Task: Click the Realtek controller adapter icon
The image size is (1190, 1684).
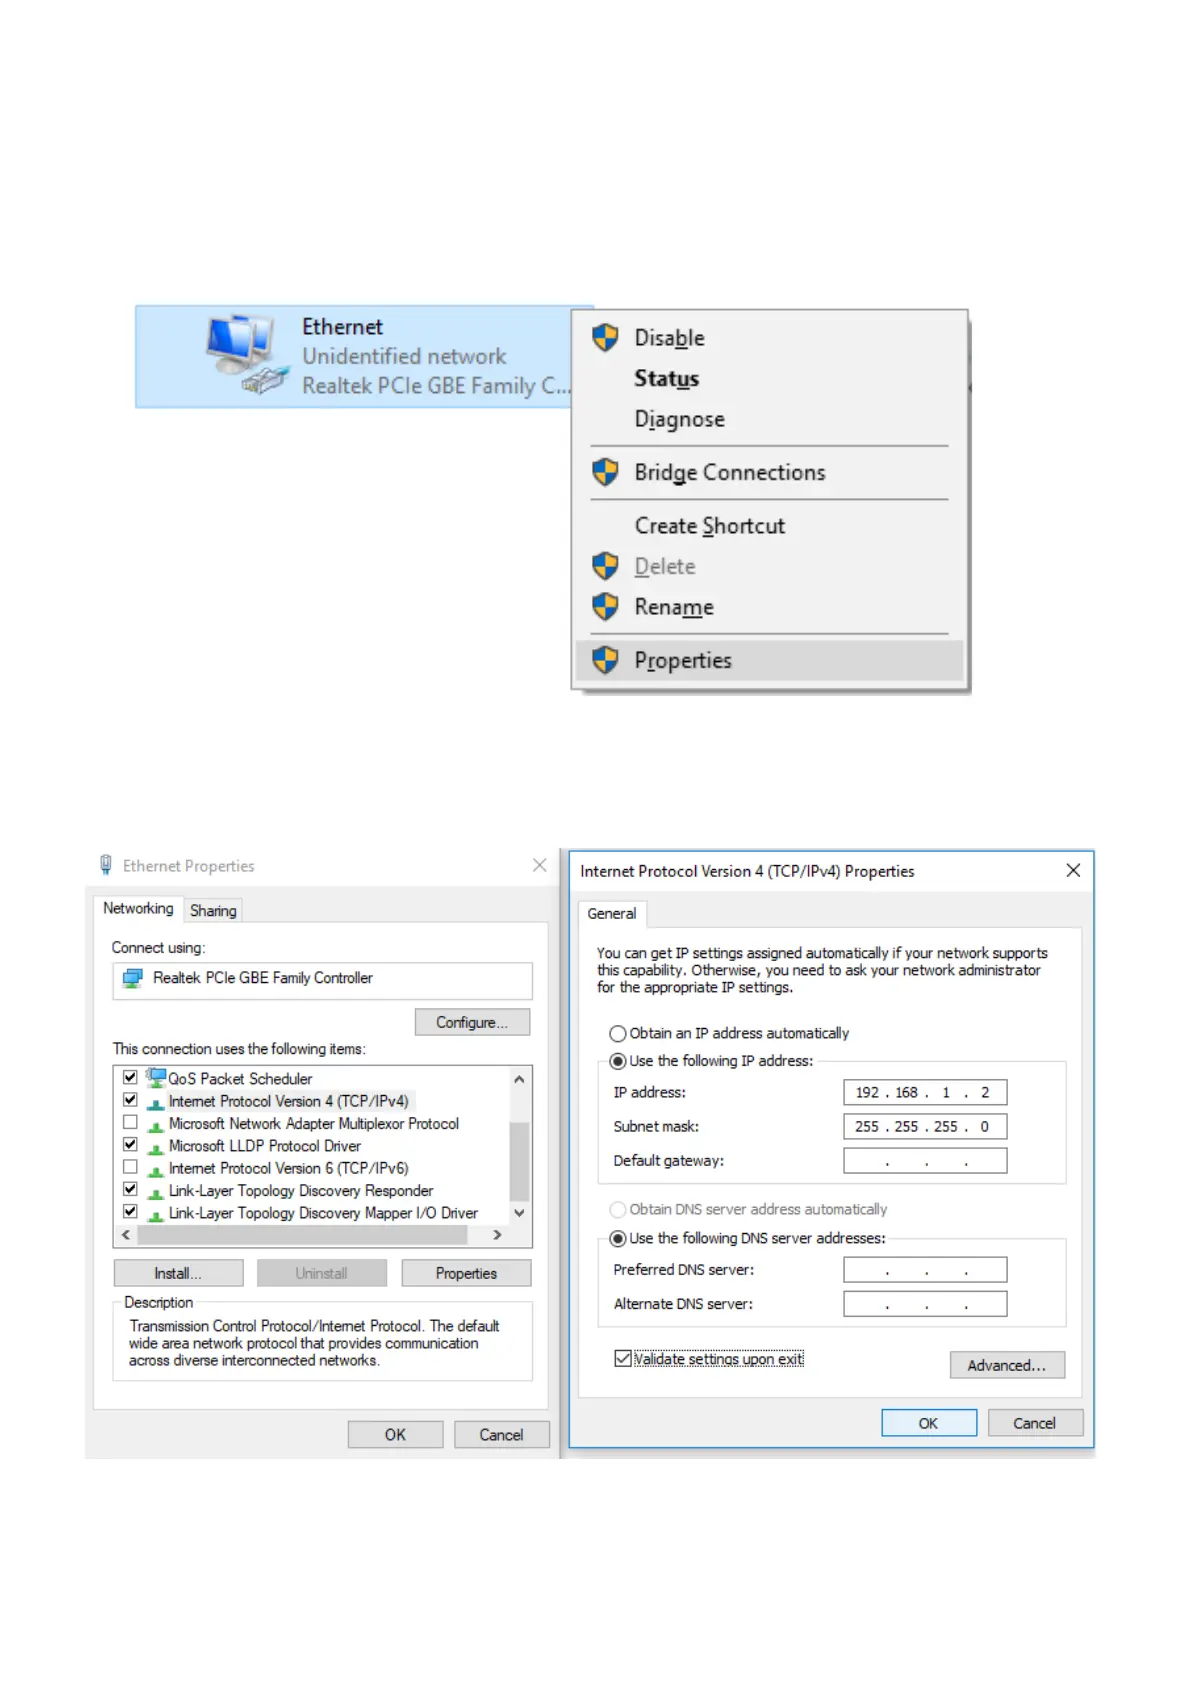Action: tap(132, 978)
